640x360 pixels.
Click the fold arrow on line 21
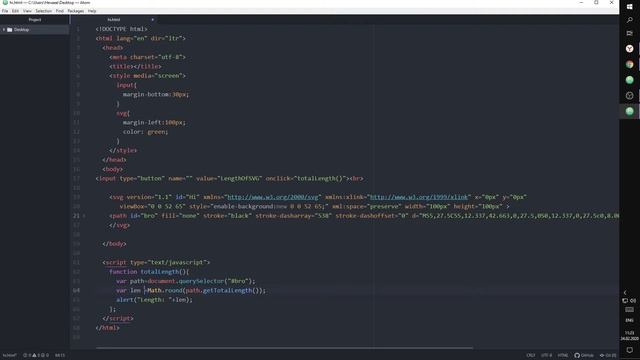pos(84,216)
